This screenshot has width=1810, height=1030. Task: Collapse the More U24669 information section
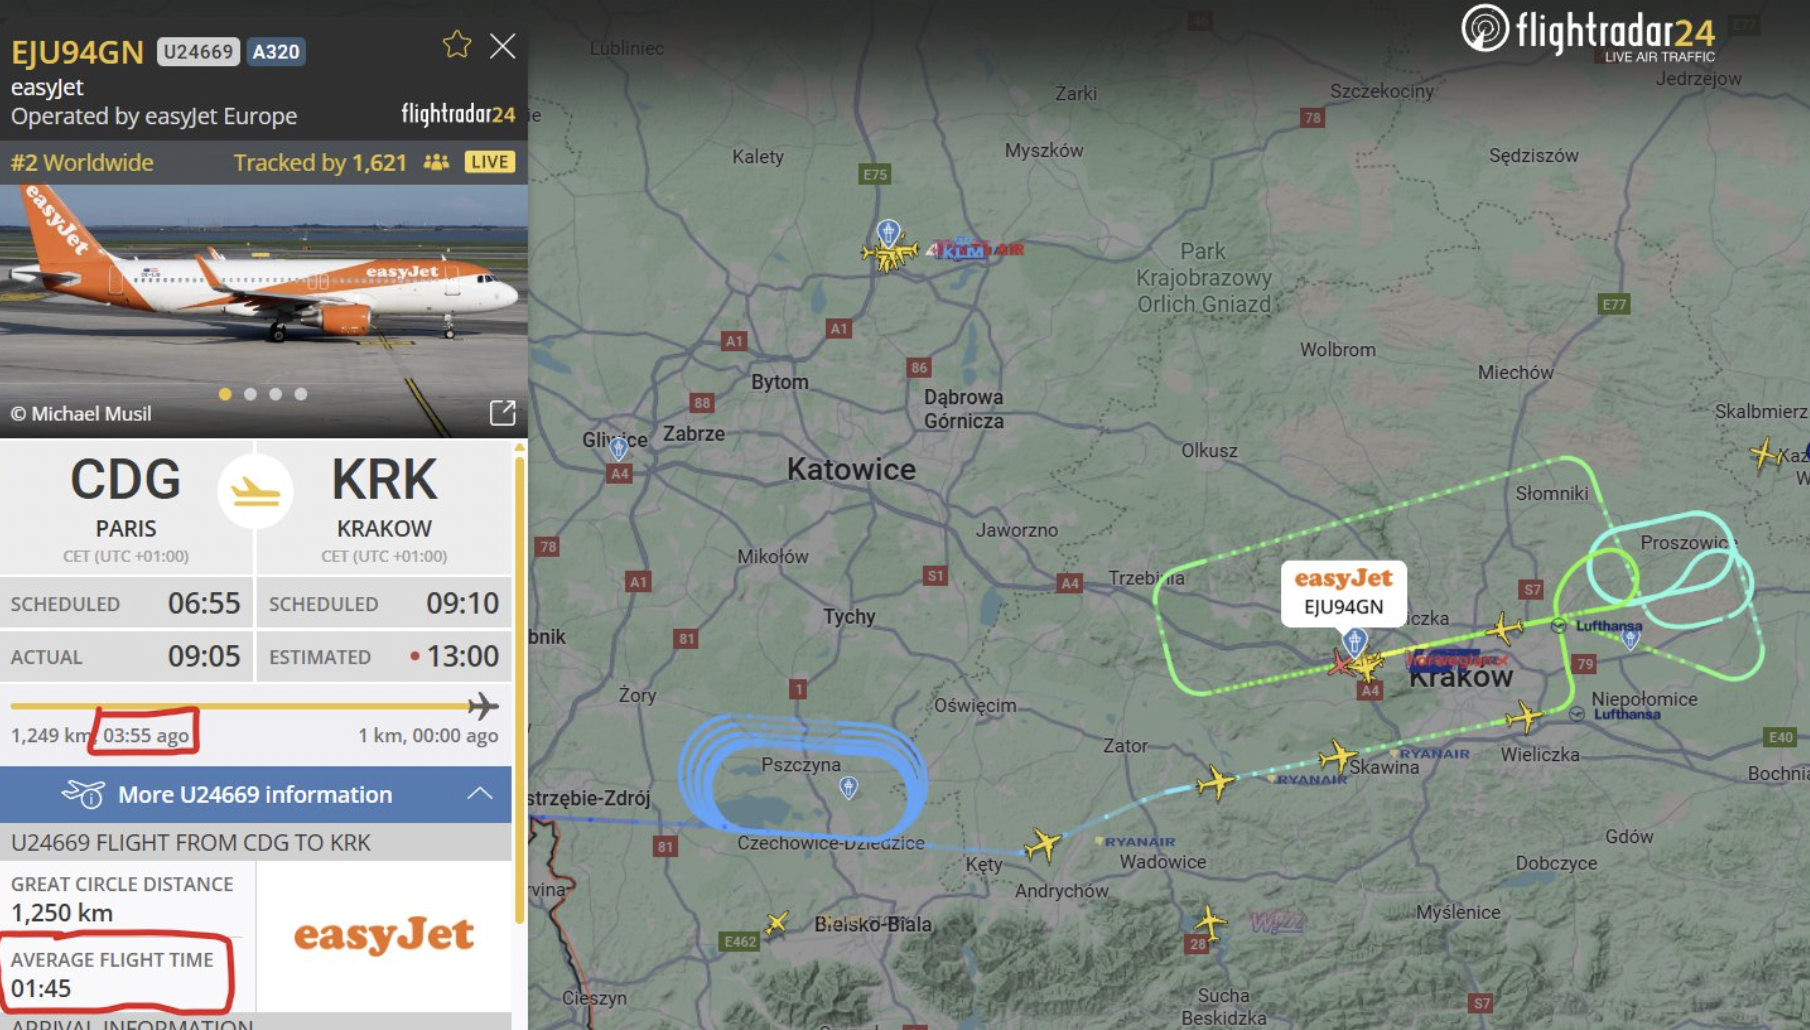(x=480, y=794)
